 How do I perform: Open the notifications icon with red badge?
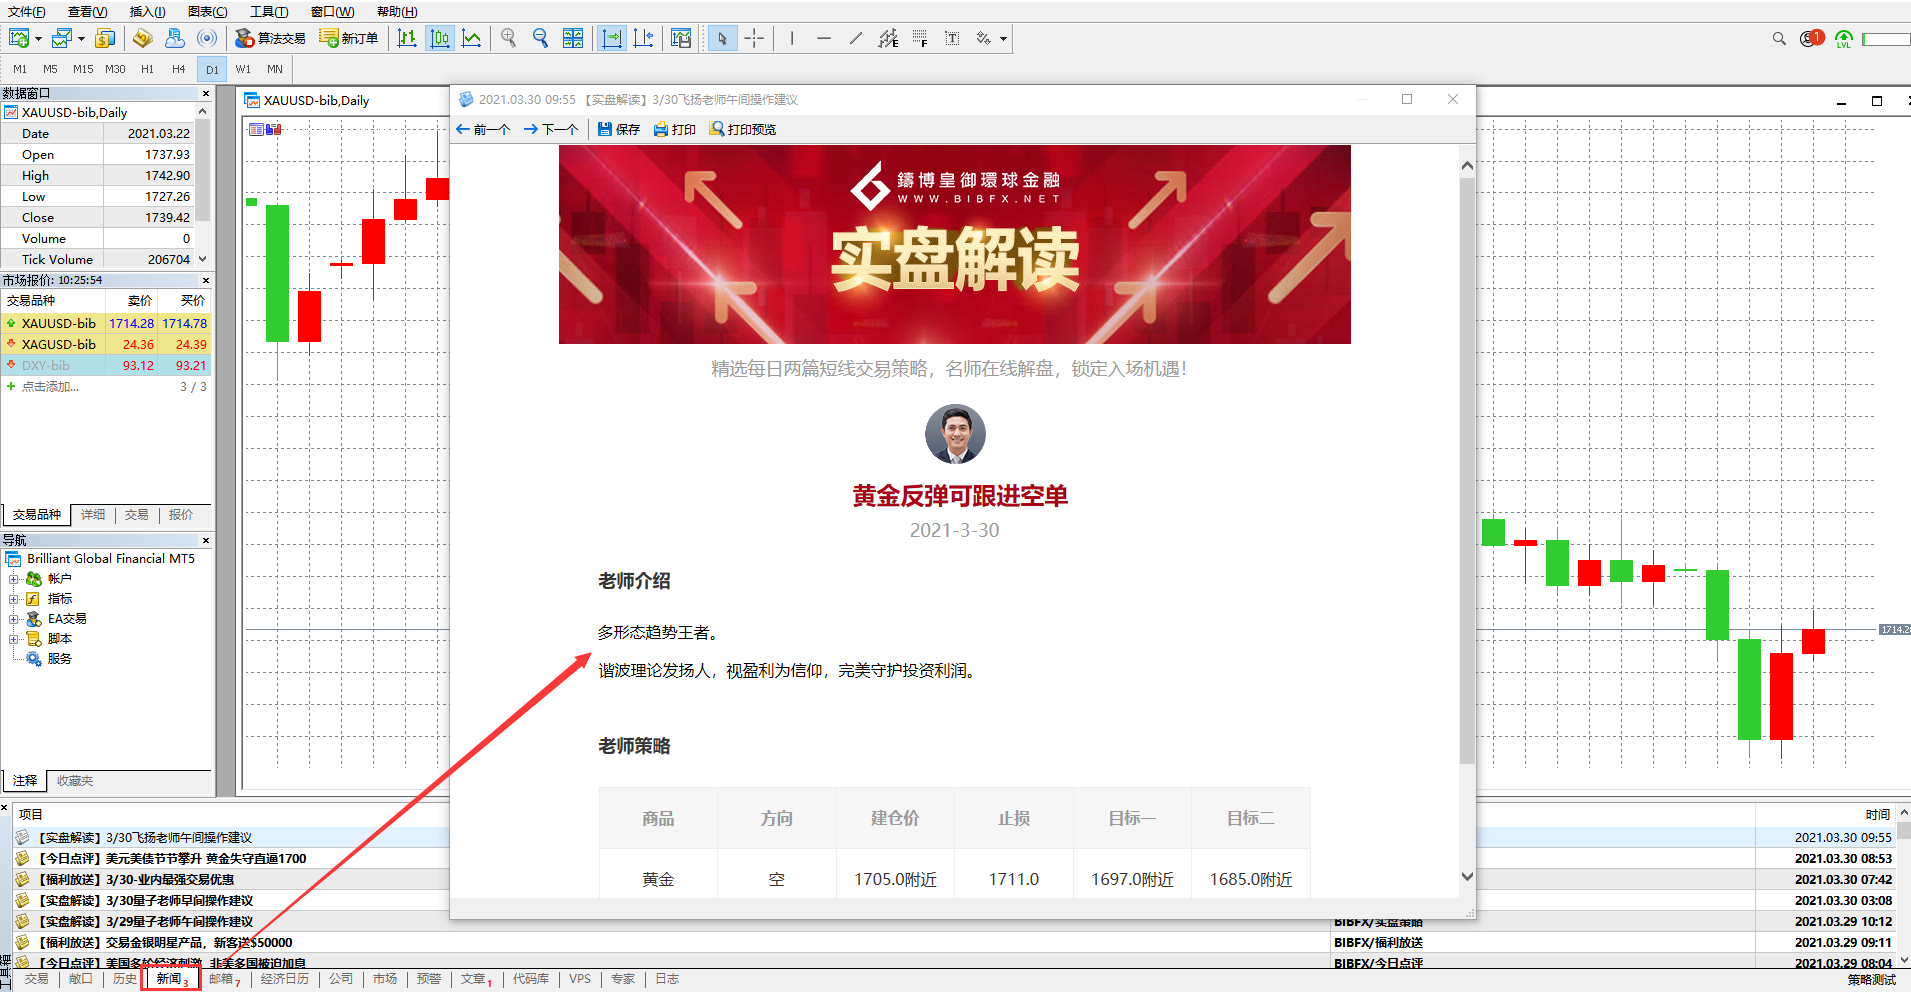[x=1811, y=38]
